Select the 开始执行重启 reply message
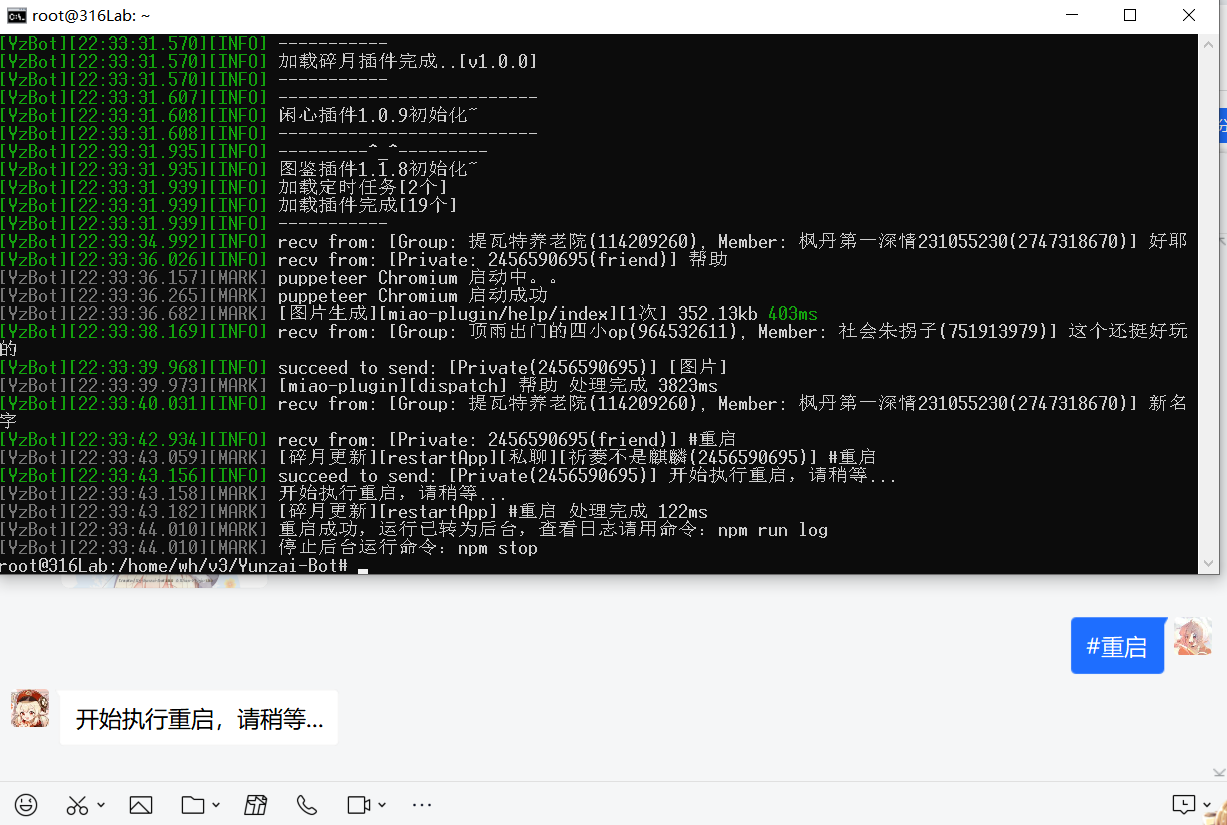 pos(198,716)
